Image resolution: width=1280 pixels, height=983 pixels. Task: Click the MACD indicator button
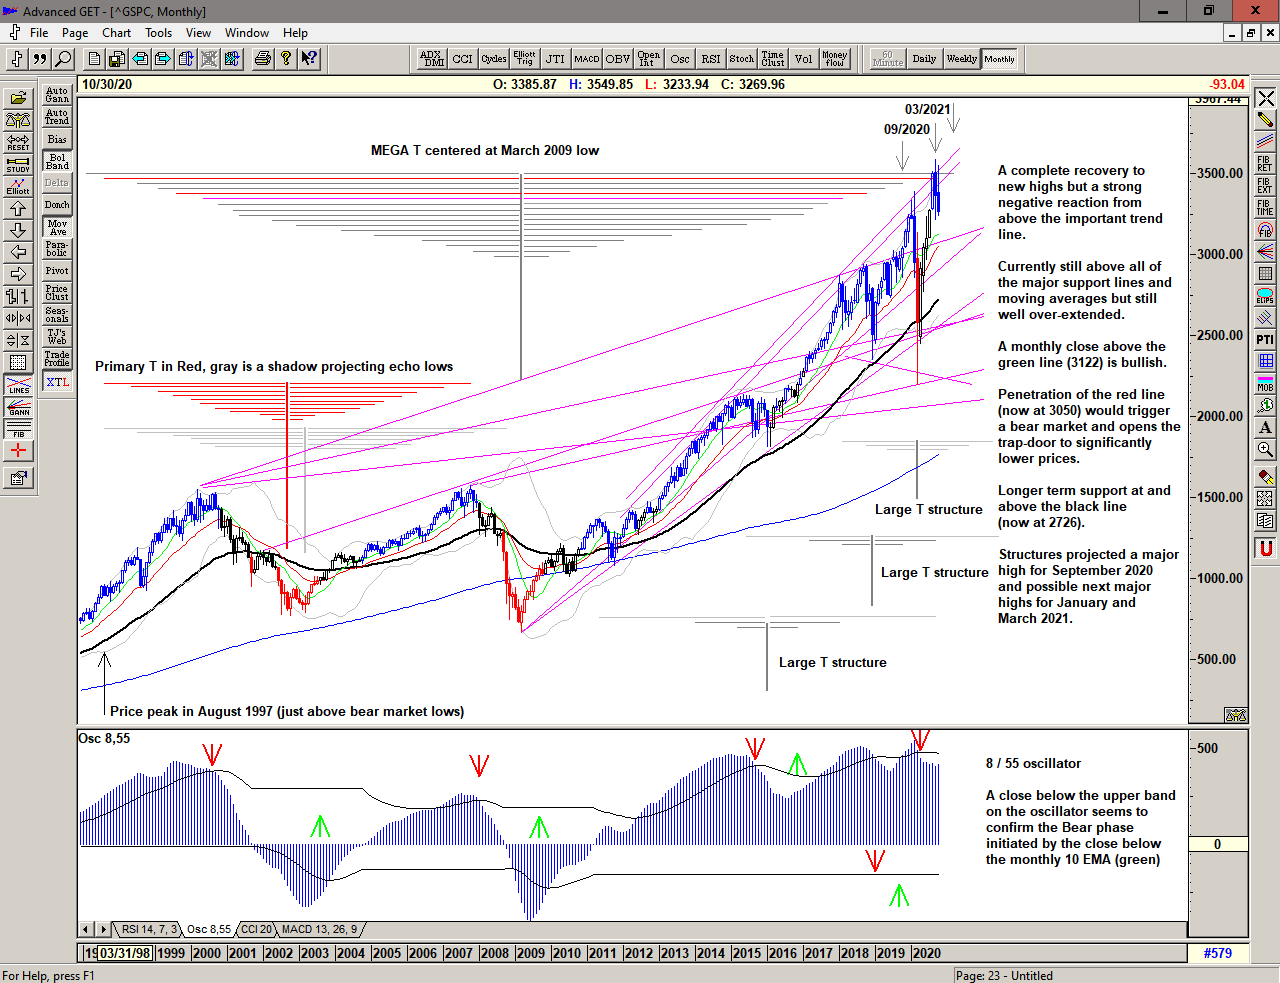pyautogui.click(x=586, y=59)
